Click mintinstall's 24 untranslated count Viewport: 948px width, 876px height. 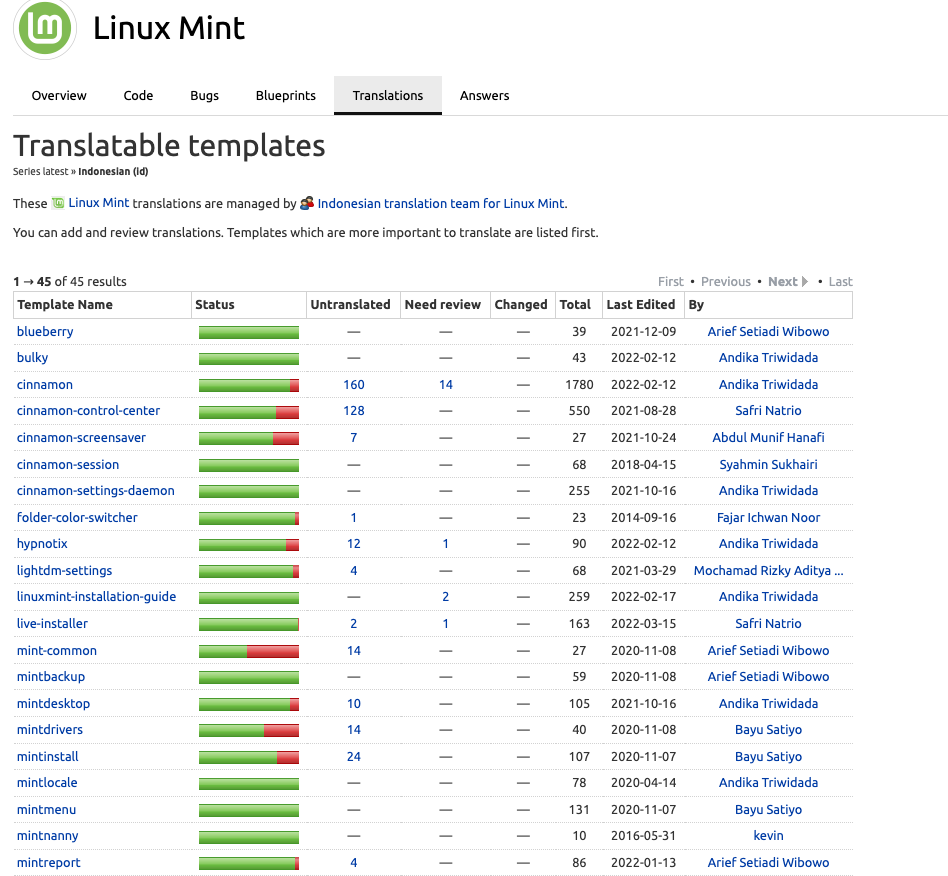(354, 756)
